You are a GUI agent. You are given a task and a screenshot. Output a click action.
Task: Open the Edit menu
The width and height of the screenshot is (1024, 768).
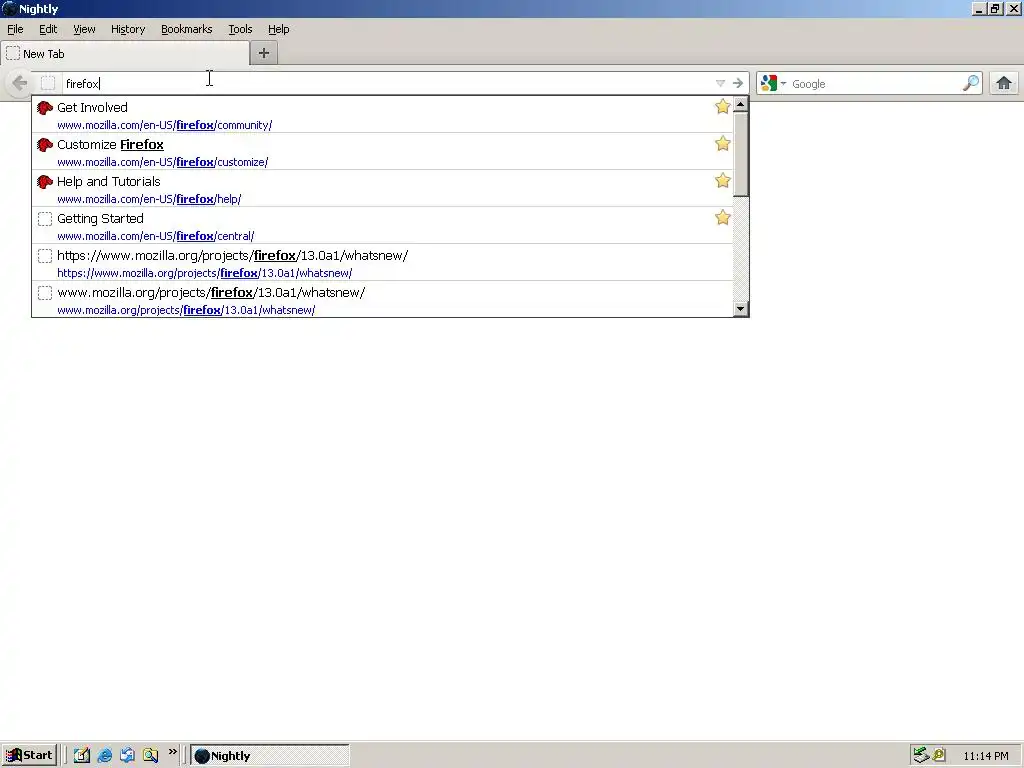(x=48, y=29)
